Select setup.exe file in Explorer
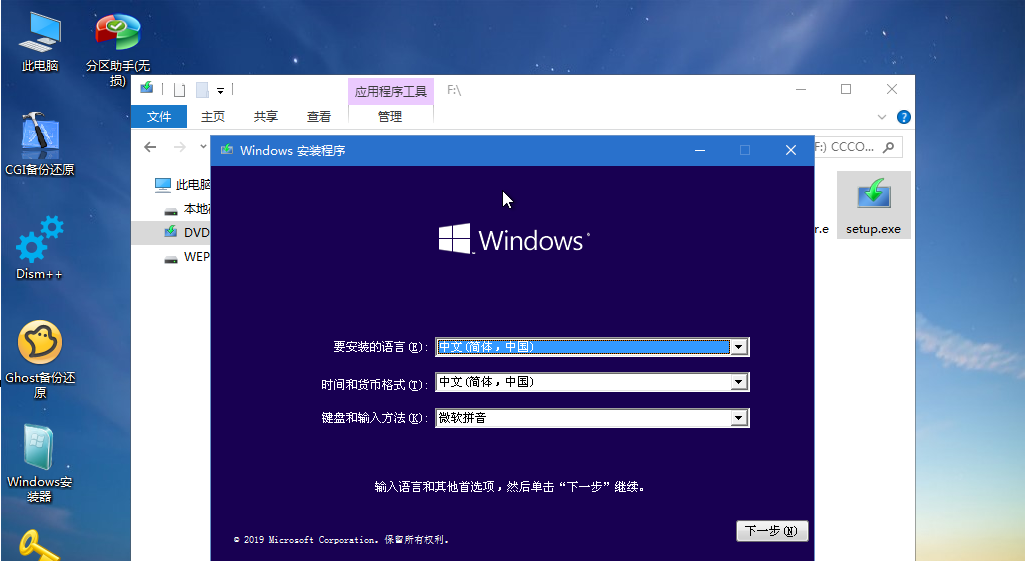This screenshot has width=1025, height=561. pyautogui.click(x=873, y=205)
